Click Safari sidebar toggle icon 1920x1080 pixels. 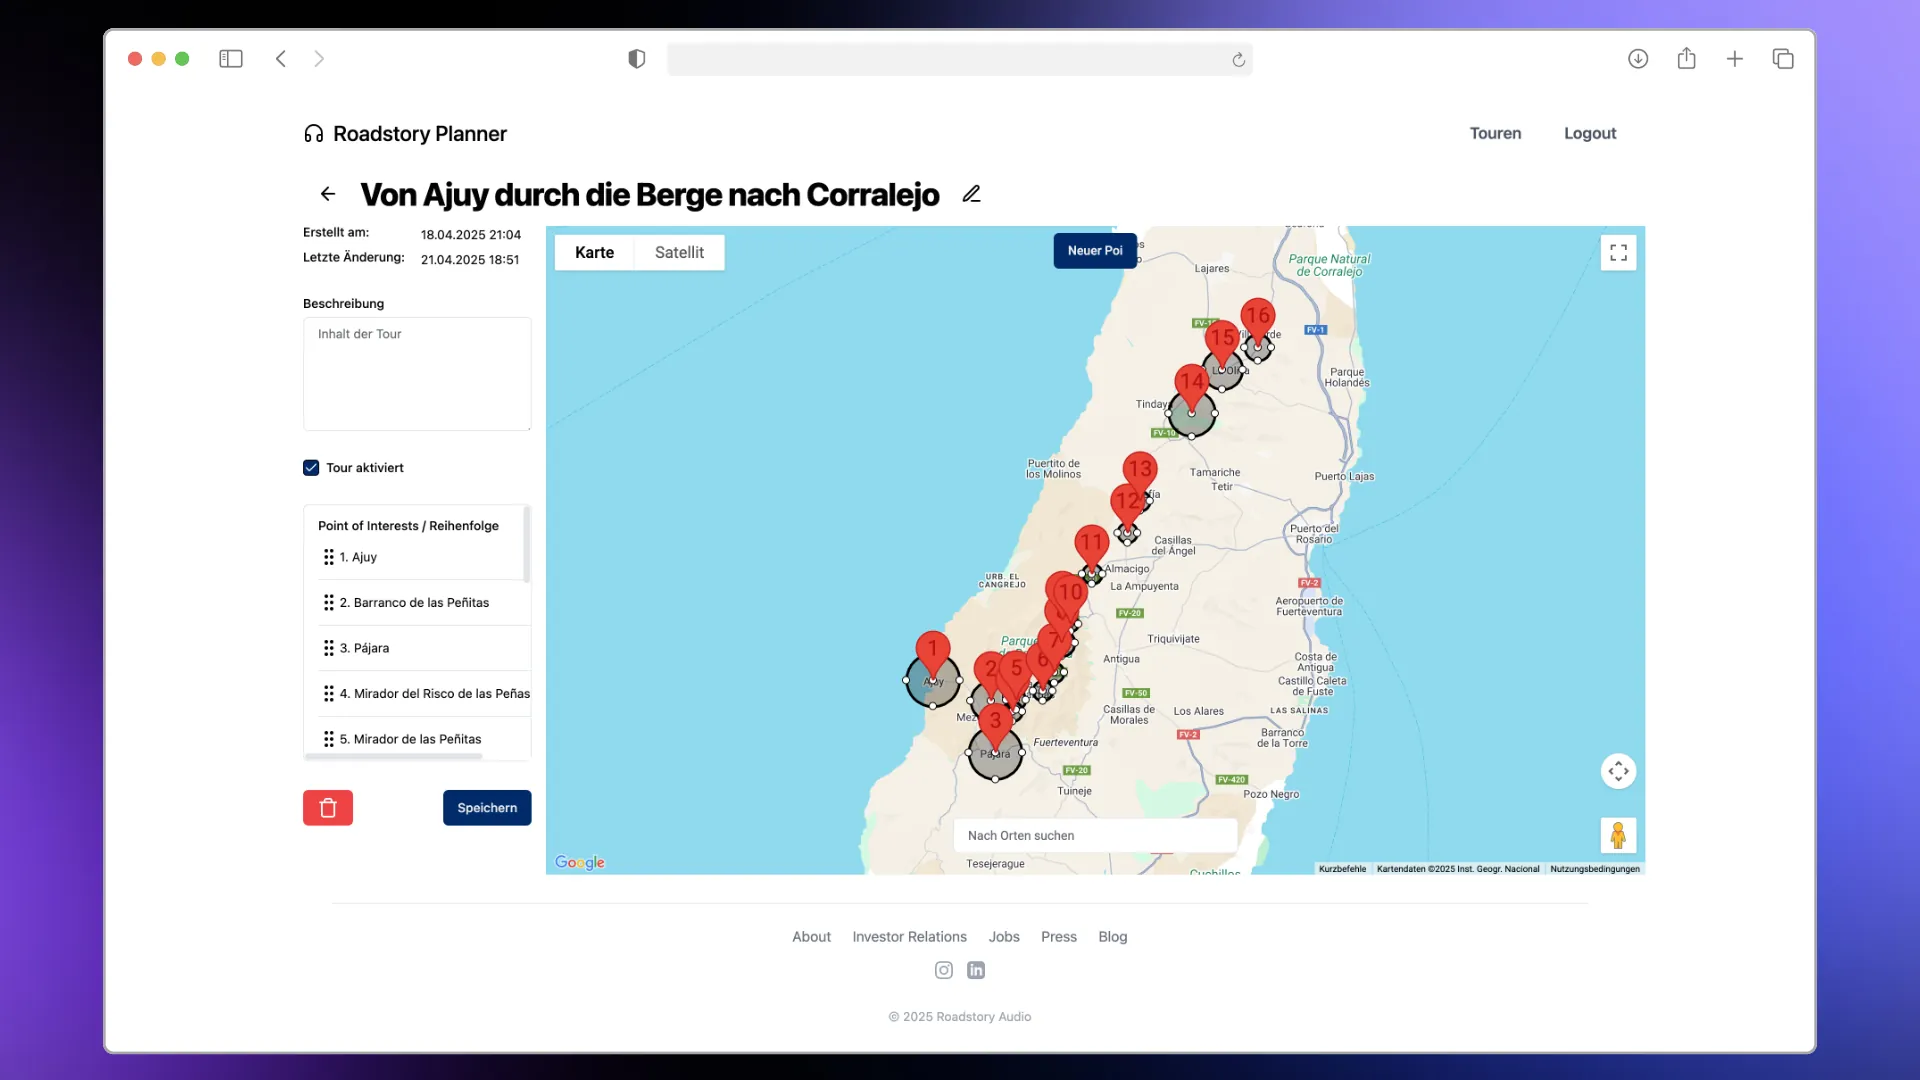coord(231,59)
